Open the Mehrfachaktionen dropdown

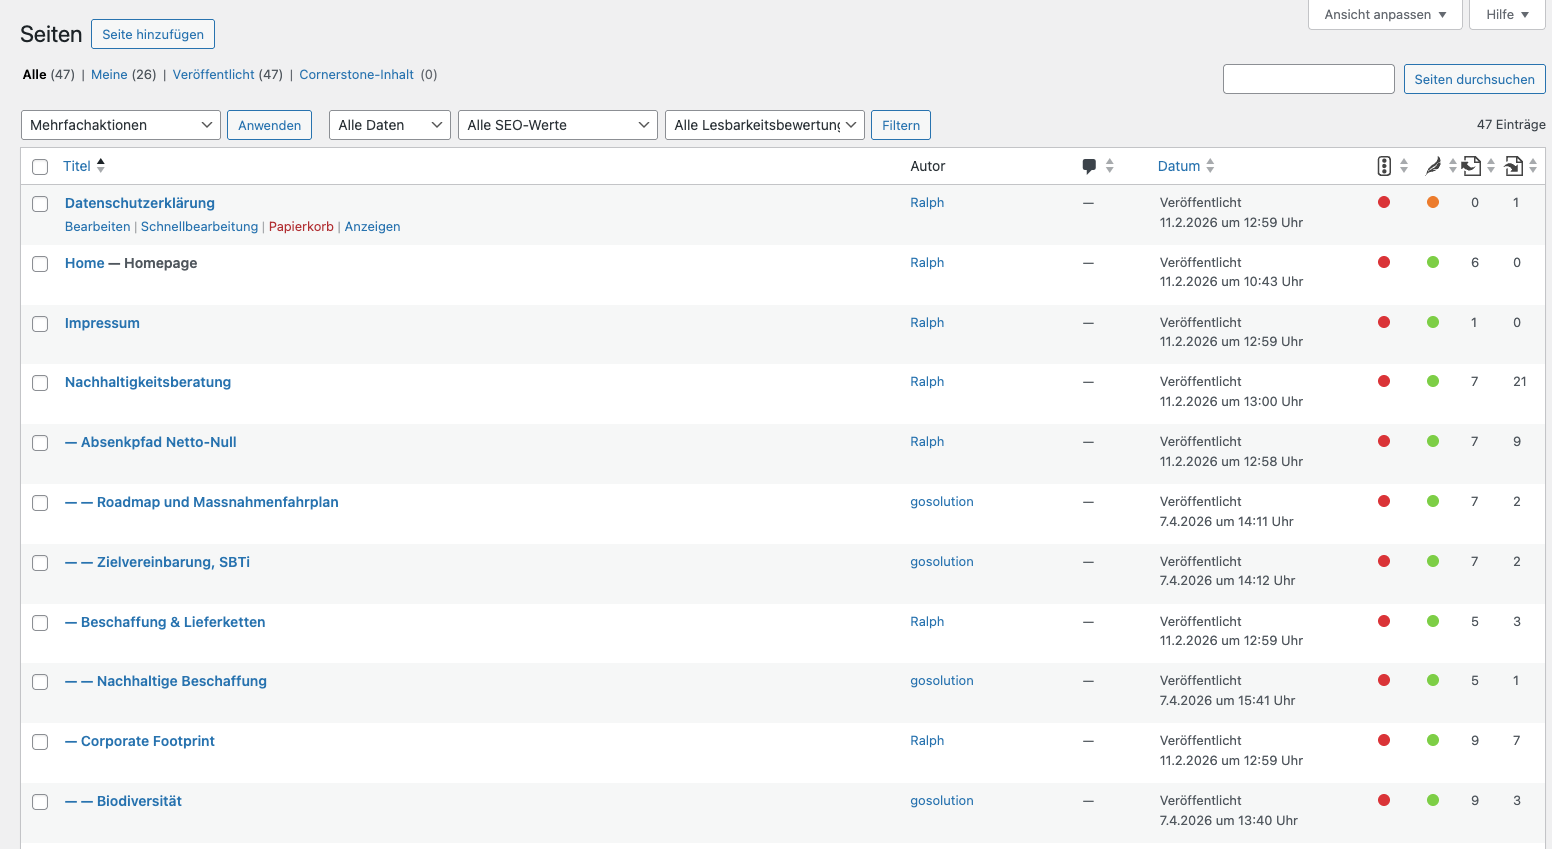121,125
